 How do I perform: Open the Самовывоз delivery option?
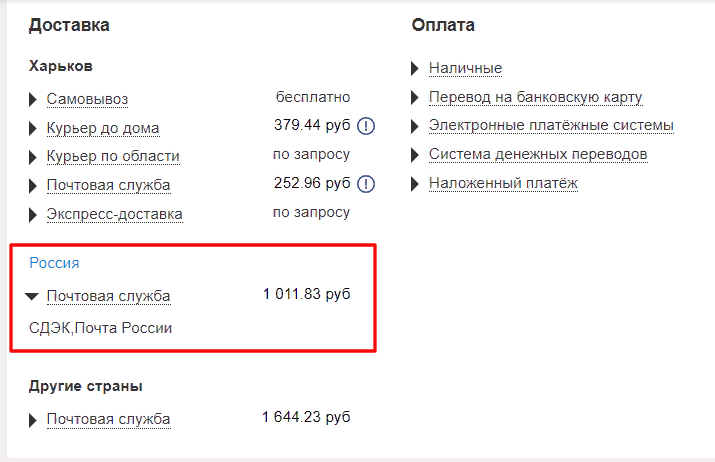87,99
